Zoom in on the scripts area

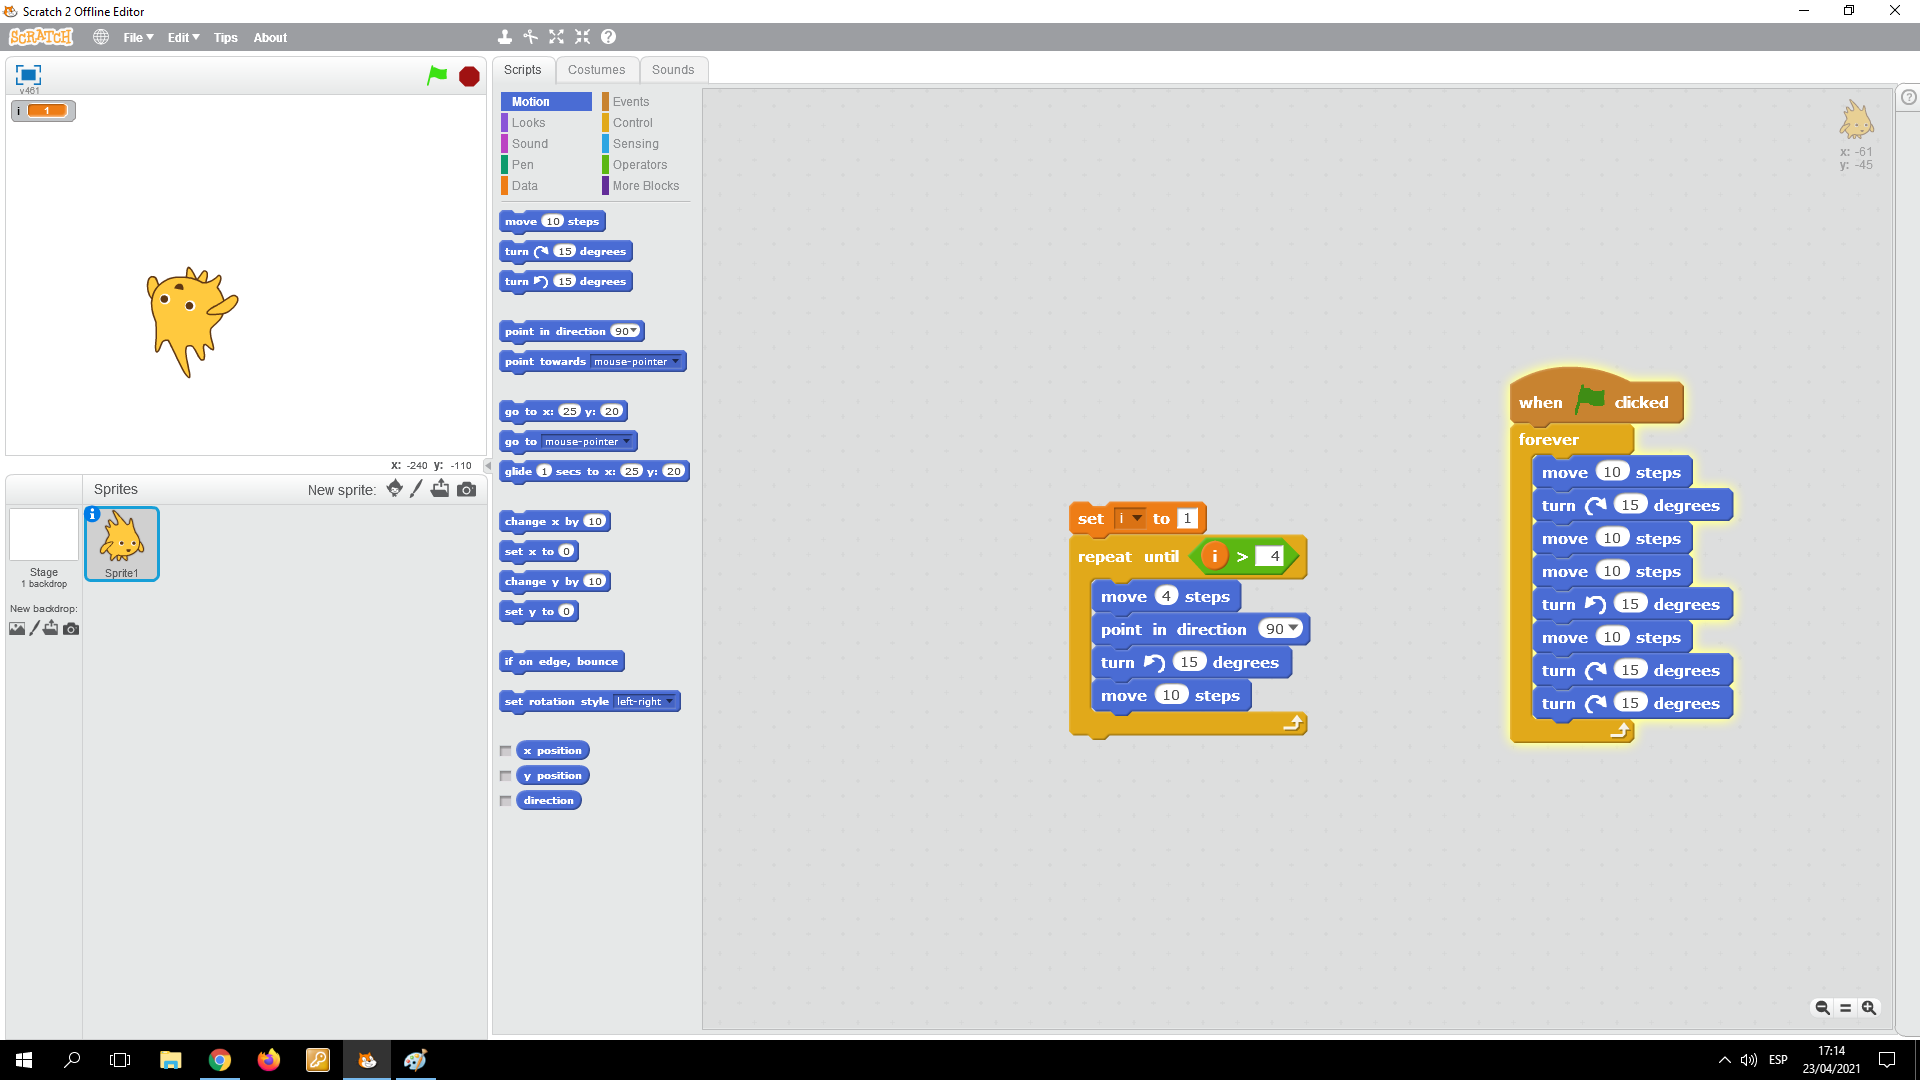click(x=1870, y=1008)
